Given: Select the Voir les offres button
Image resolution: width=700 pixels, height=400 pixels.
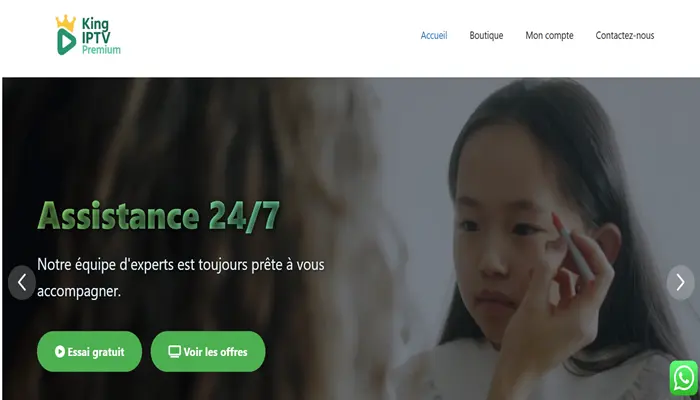Looking at the screenshot, I should pyautogui.click(x=208, y=351).
